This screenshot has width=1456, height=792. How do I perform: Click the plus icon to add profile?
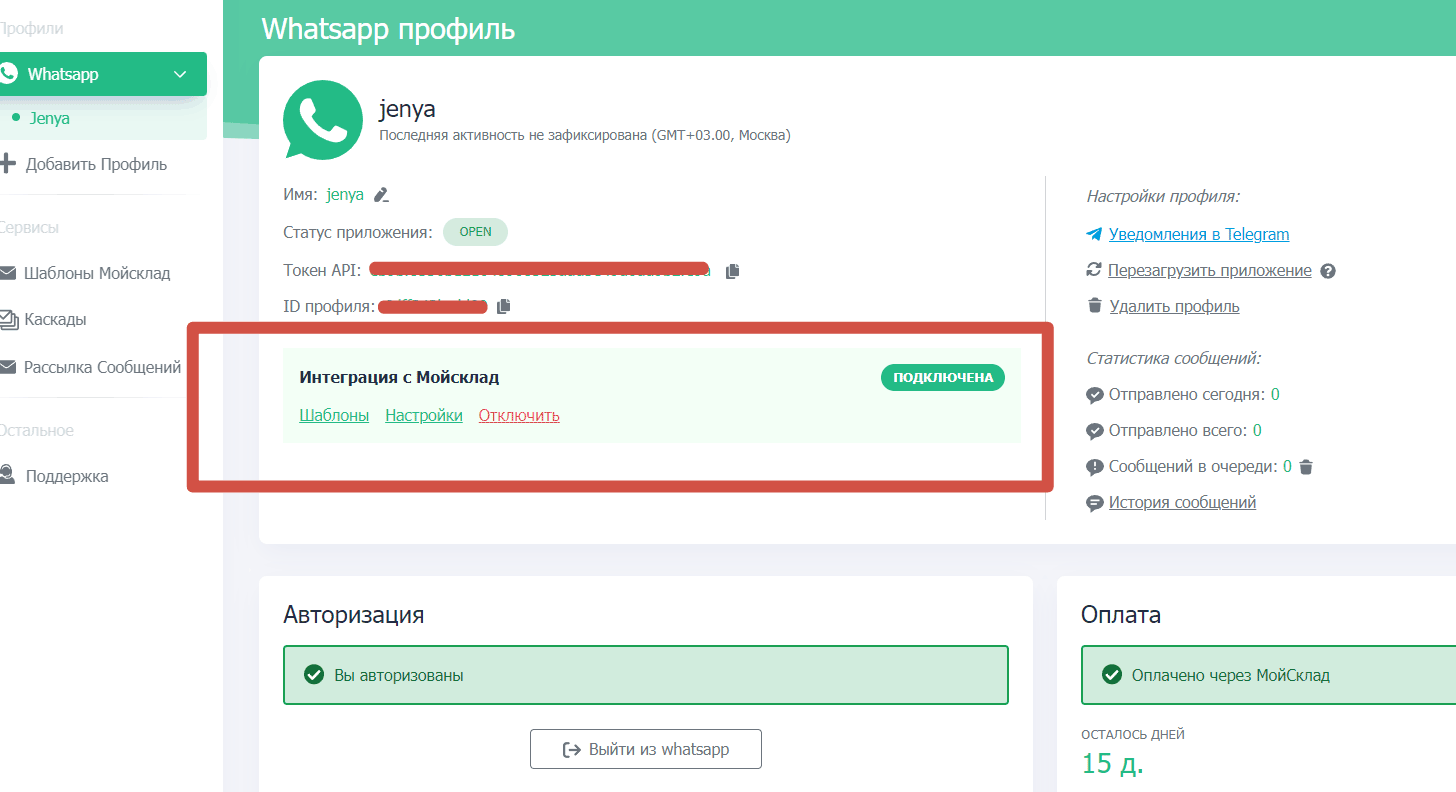coord(8,164)
